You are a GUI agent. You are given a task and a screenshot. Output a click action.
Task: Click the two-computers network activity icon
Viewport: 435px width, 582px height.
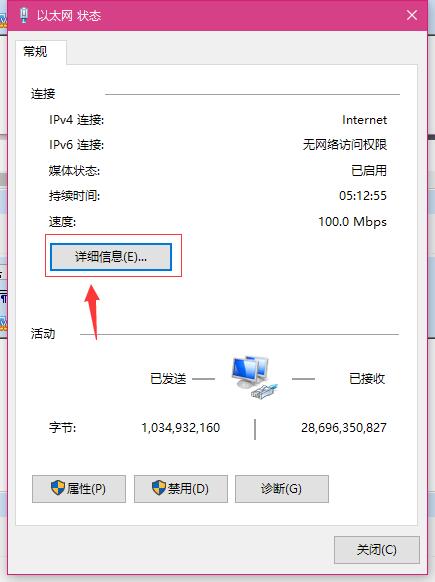[255, 377]
